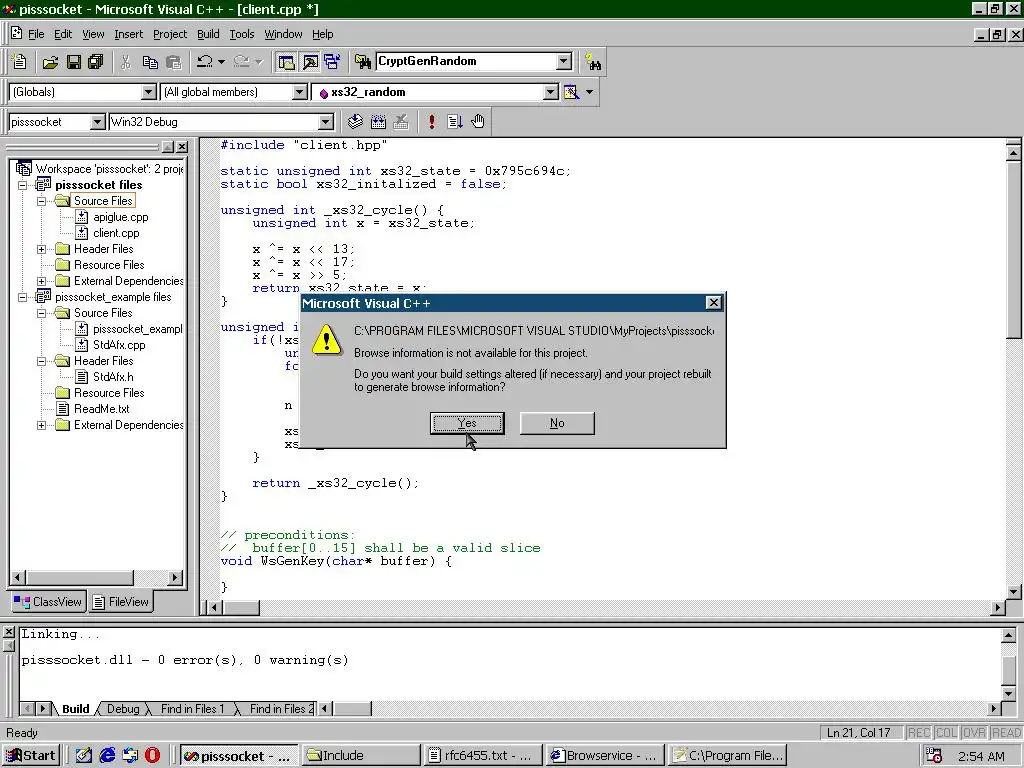Collapse the pisssocket files tree node
Image resolution: width=1024 pixels, height=768 pixels.
(23, 185)
